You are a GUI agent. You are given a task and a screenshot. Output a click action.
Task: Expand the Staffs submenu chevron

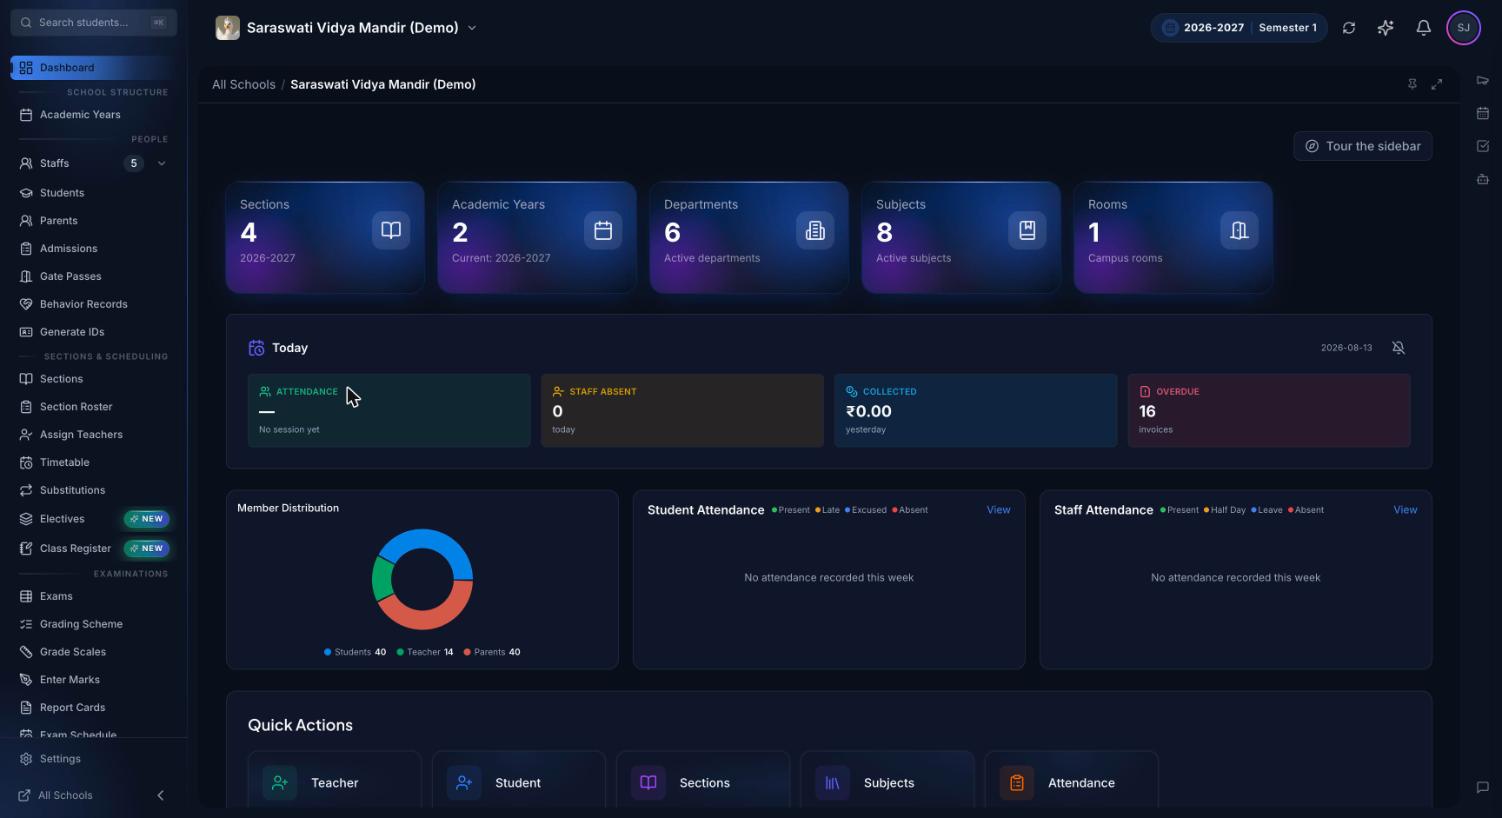point(162,163)
